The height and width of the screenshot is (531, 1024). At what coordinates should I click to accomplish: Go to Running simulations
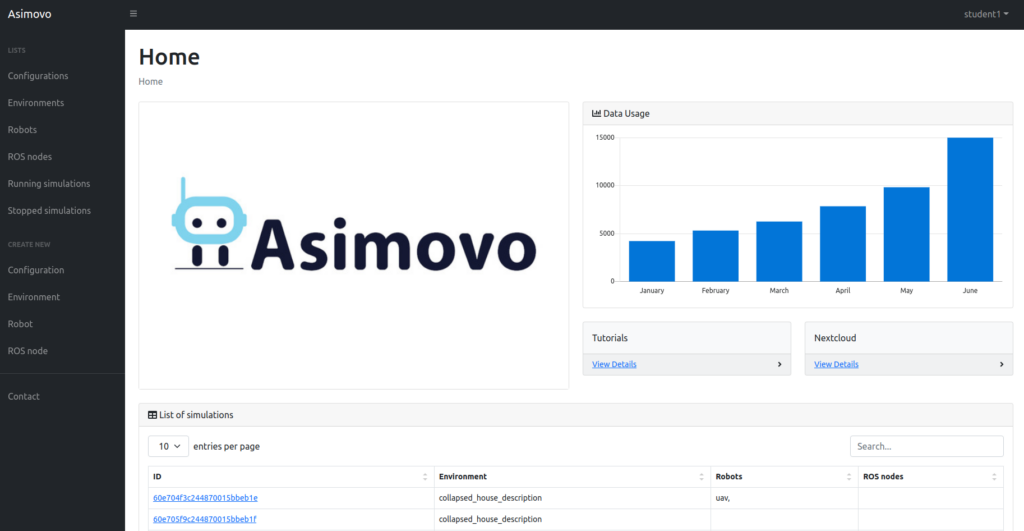pyautogui.click(x=49, y=184)
